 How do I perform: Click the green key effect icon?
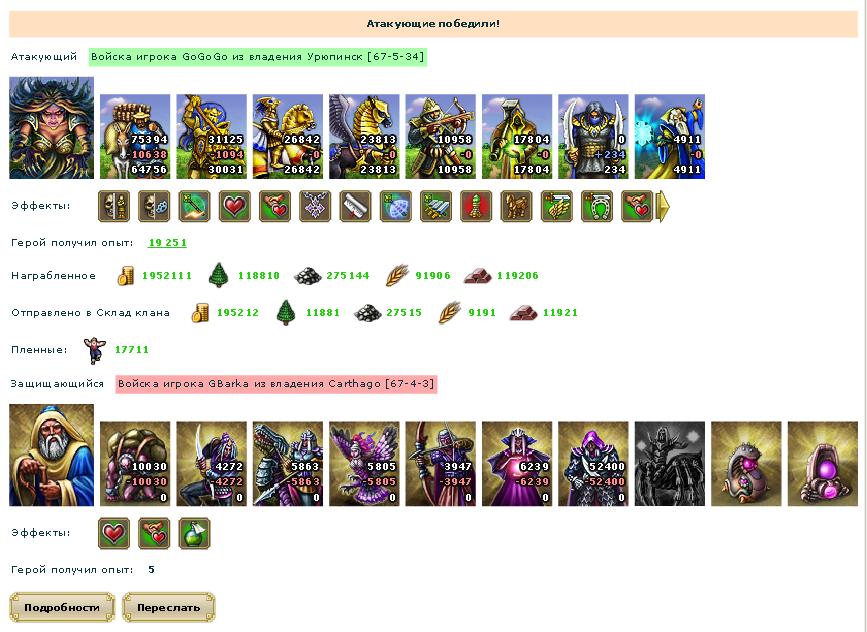click(x=195, y=206)
